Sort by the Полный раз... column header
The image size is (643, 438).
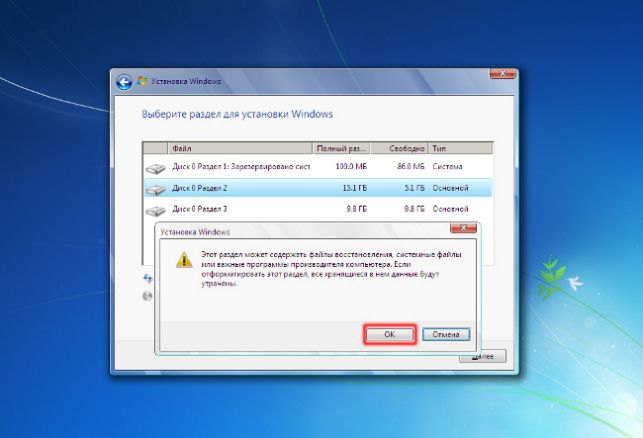pos(341,148)
